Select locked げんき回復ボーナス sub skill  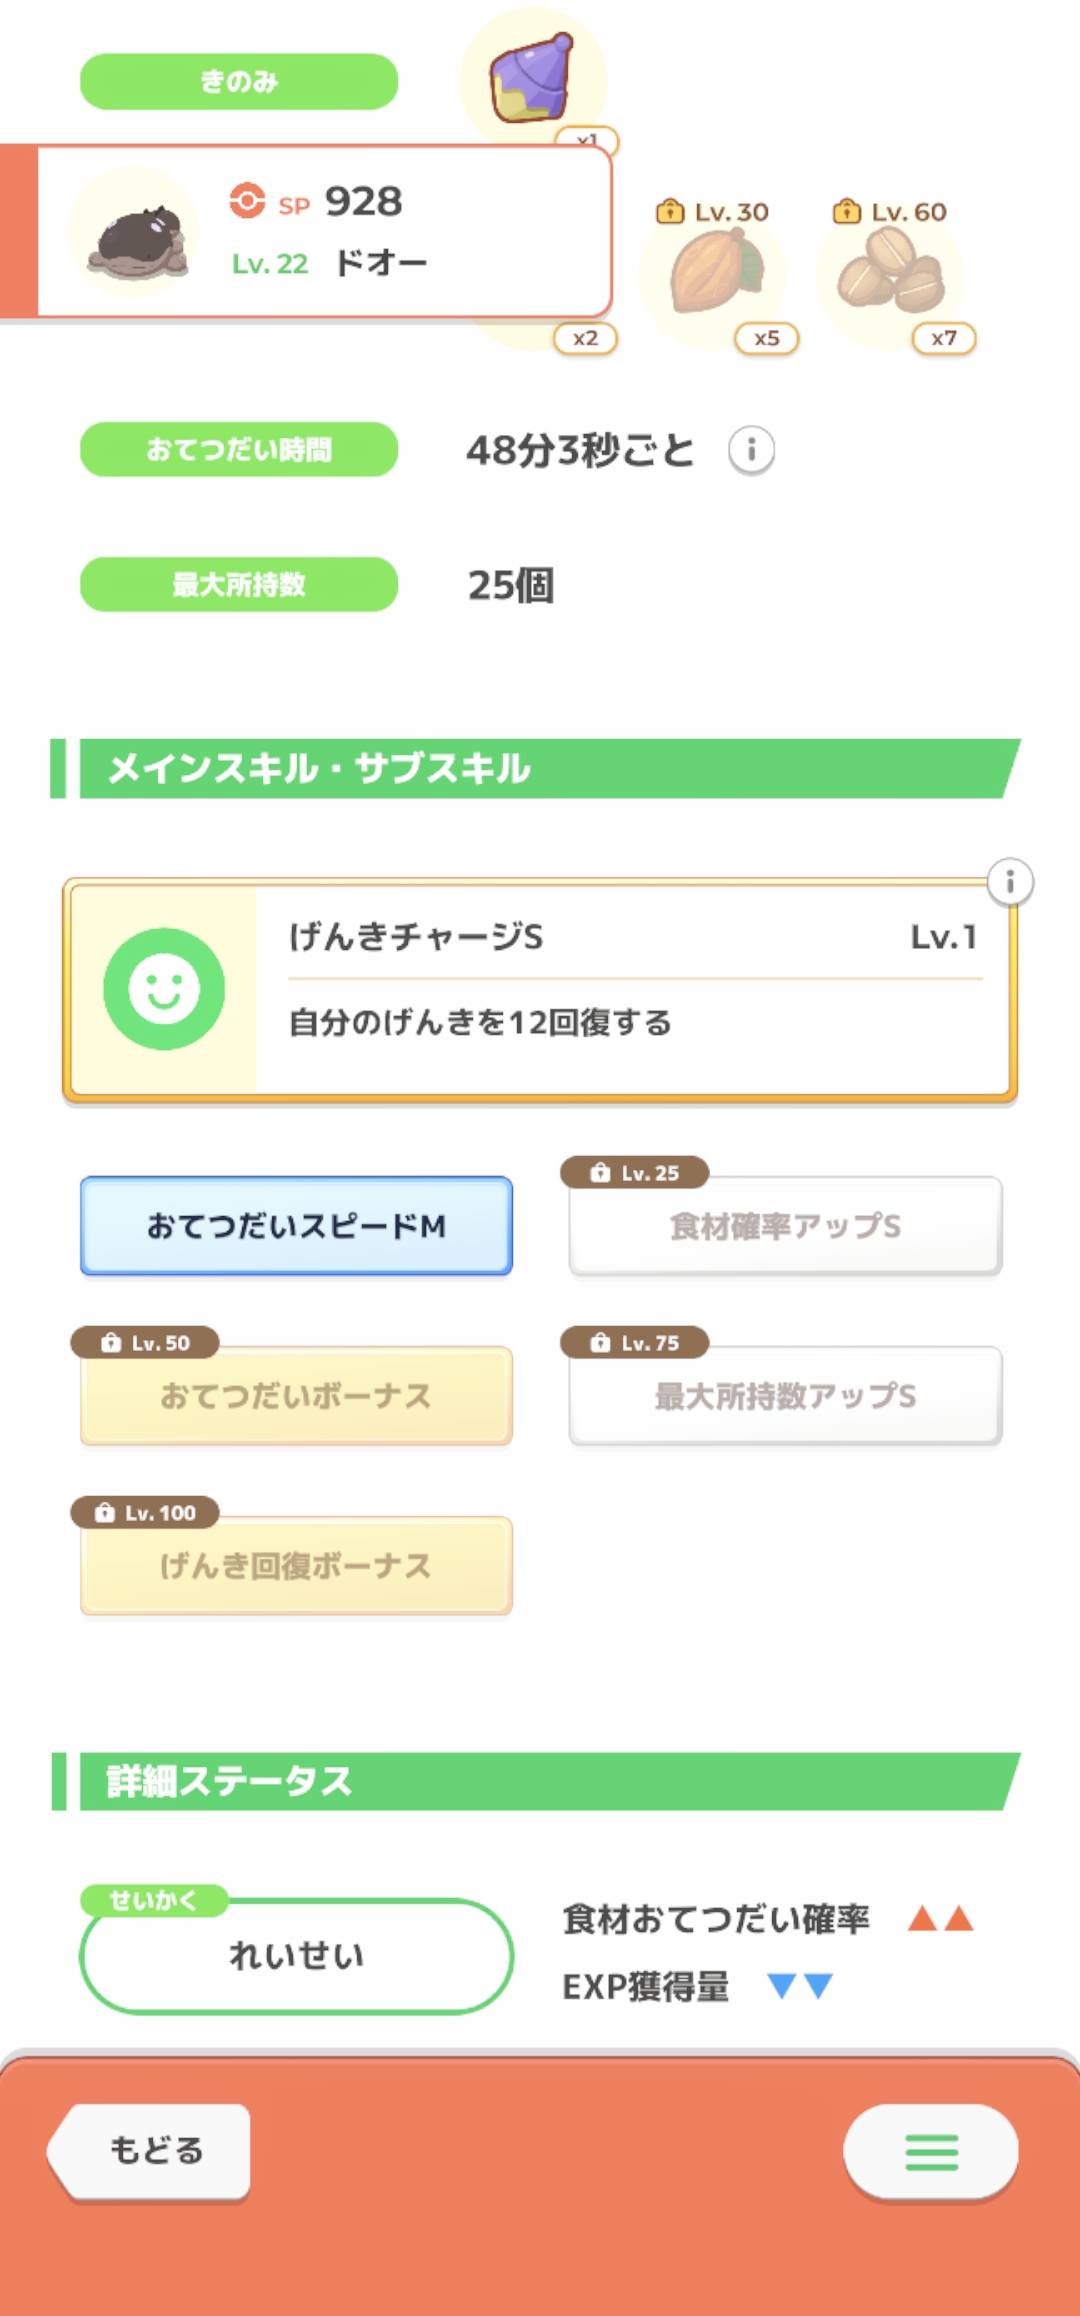pos(296,1566)
